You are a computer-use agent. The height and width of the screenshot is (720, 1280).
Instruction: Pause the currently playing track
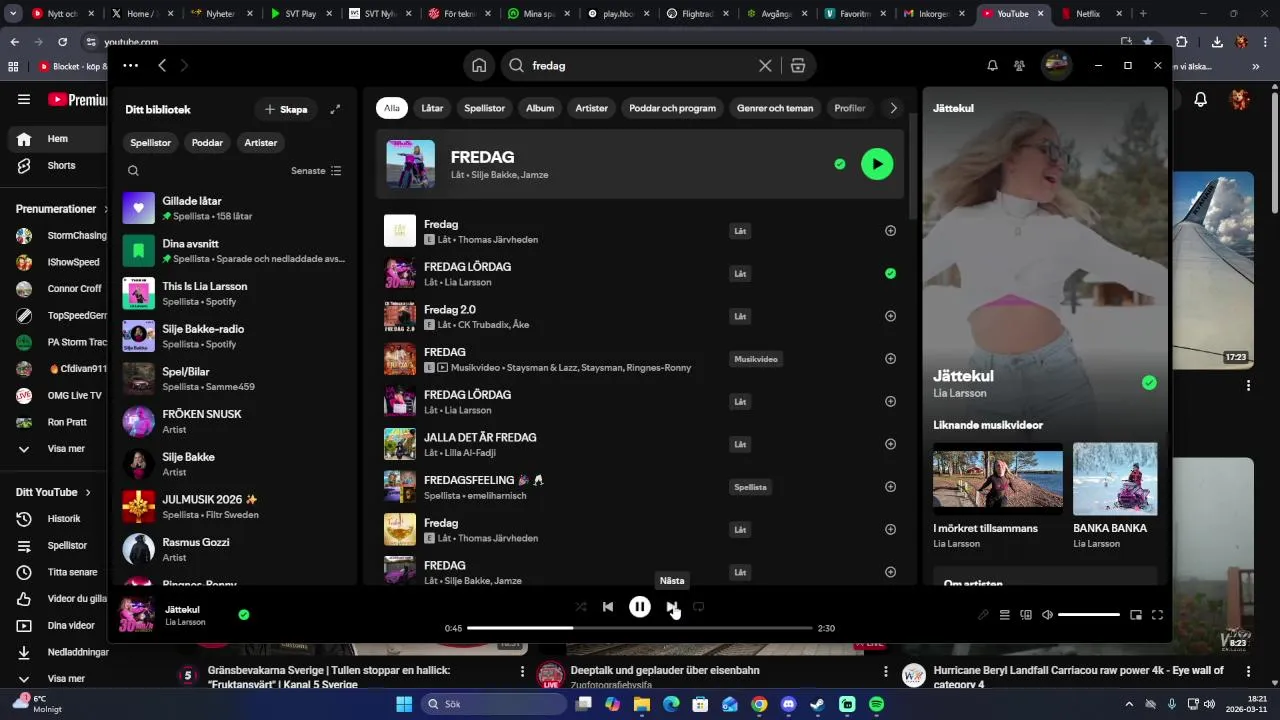640,606
